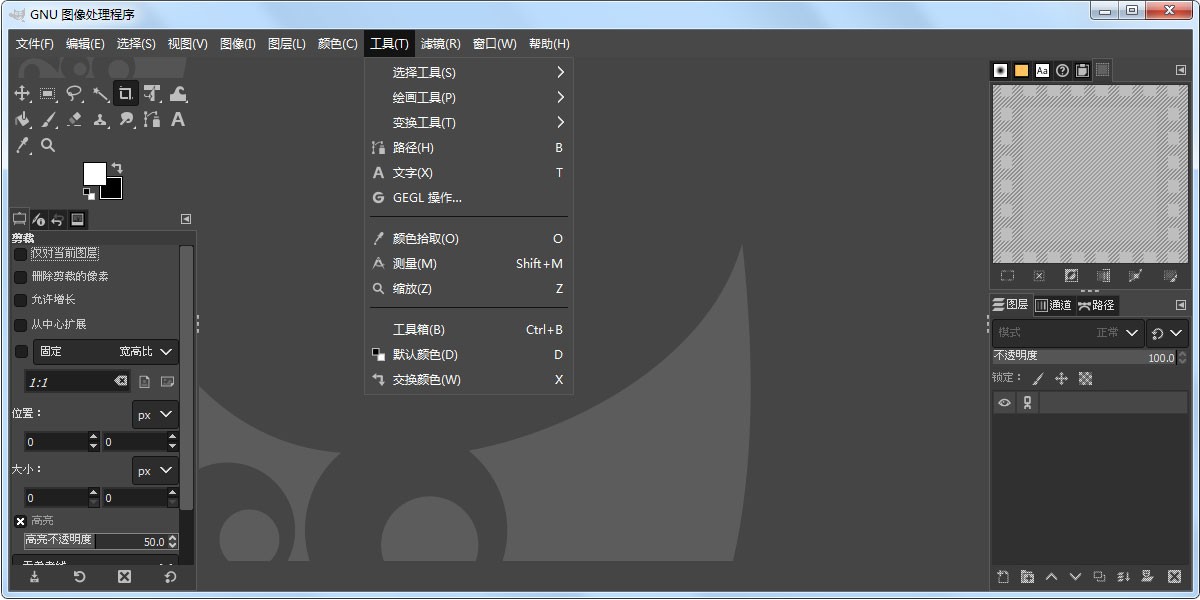Open the 滤镜 menu

coord(439,43)
